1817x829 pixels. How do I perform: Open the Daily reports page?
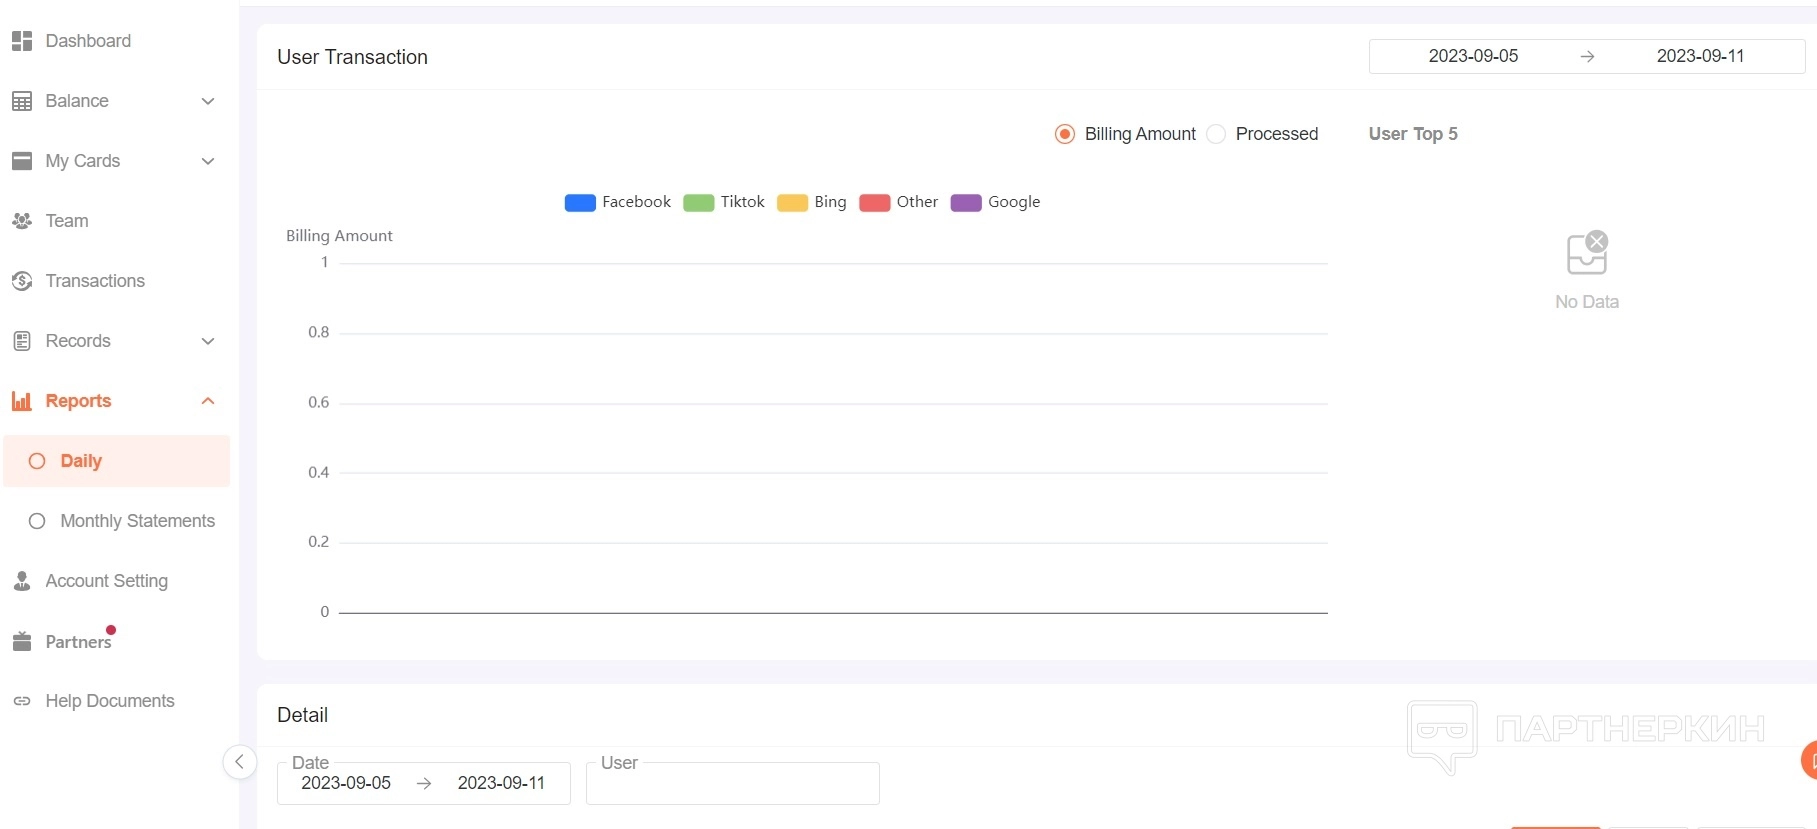point(81,461)
